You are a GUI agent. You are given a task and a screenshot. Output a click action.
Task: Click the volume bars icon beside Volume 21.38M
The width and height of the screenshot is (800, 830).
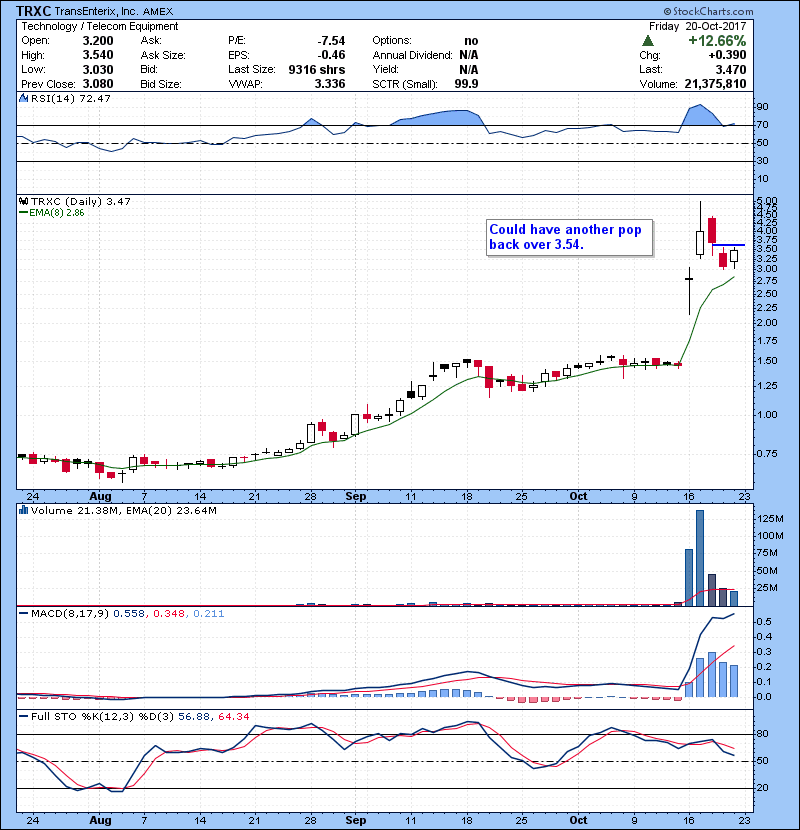(23, 510)
